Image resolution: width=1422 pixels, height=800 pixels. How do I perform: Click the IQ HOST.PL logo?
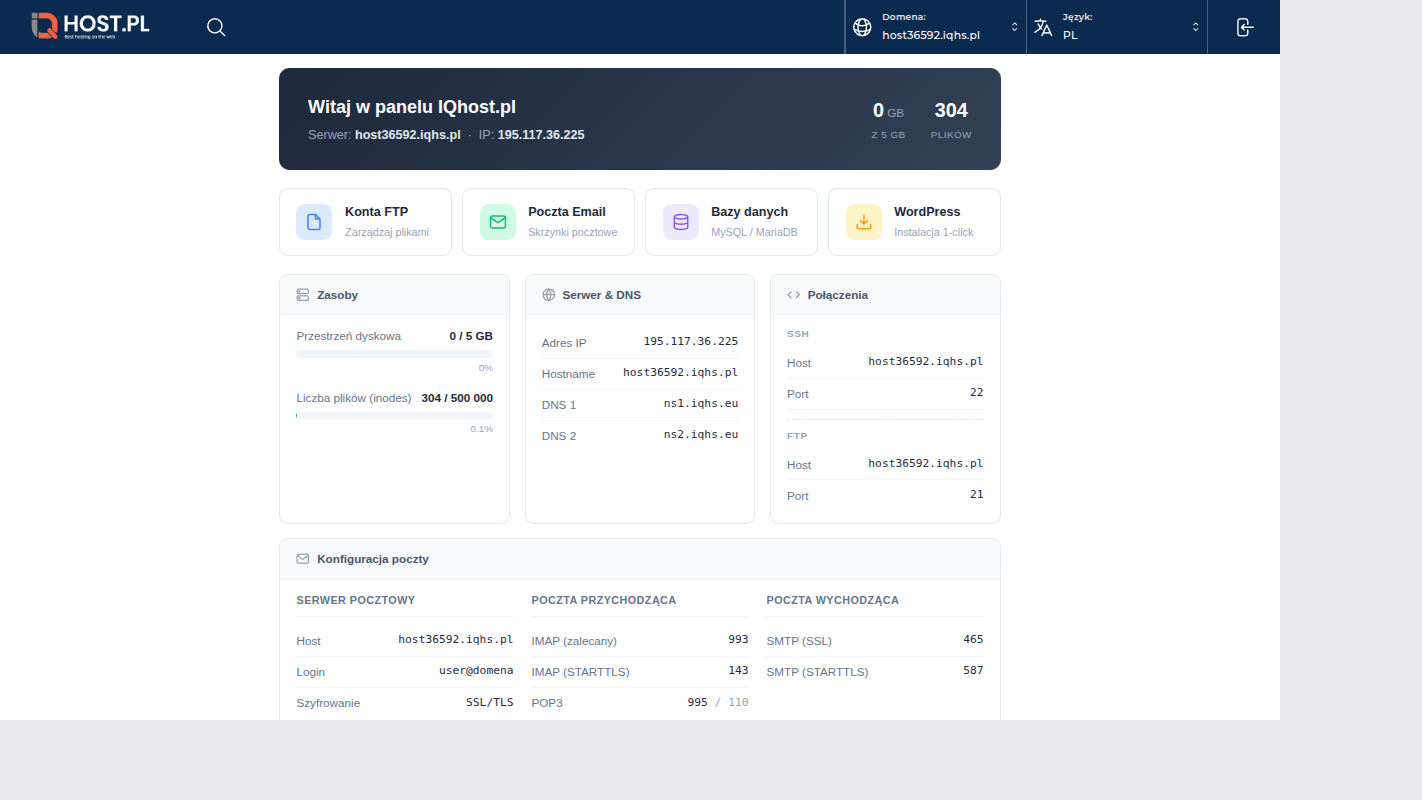(90, 26)
